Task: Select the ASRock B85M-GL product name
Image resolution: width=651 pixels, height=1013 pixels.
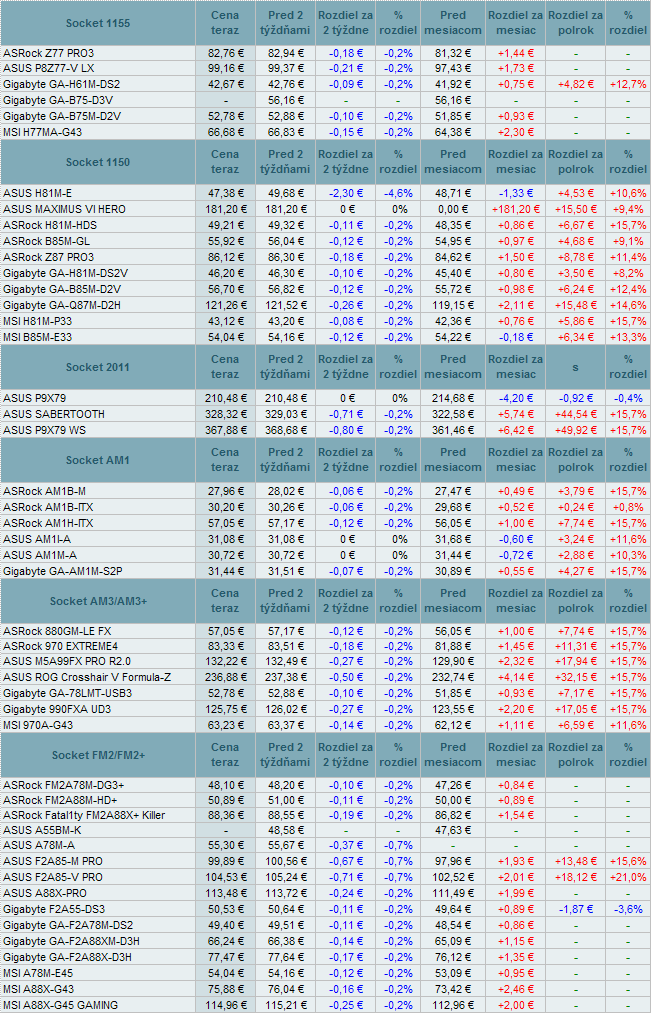Action: click(x=46, y=241)
